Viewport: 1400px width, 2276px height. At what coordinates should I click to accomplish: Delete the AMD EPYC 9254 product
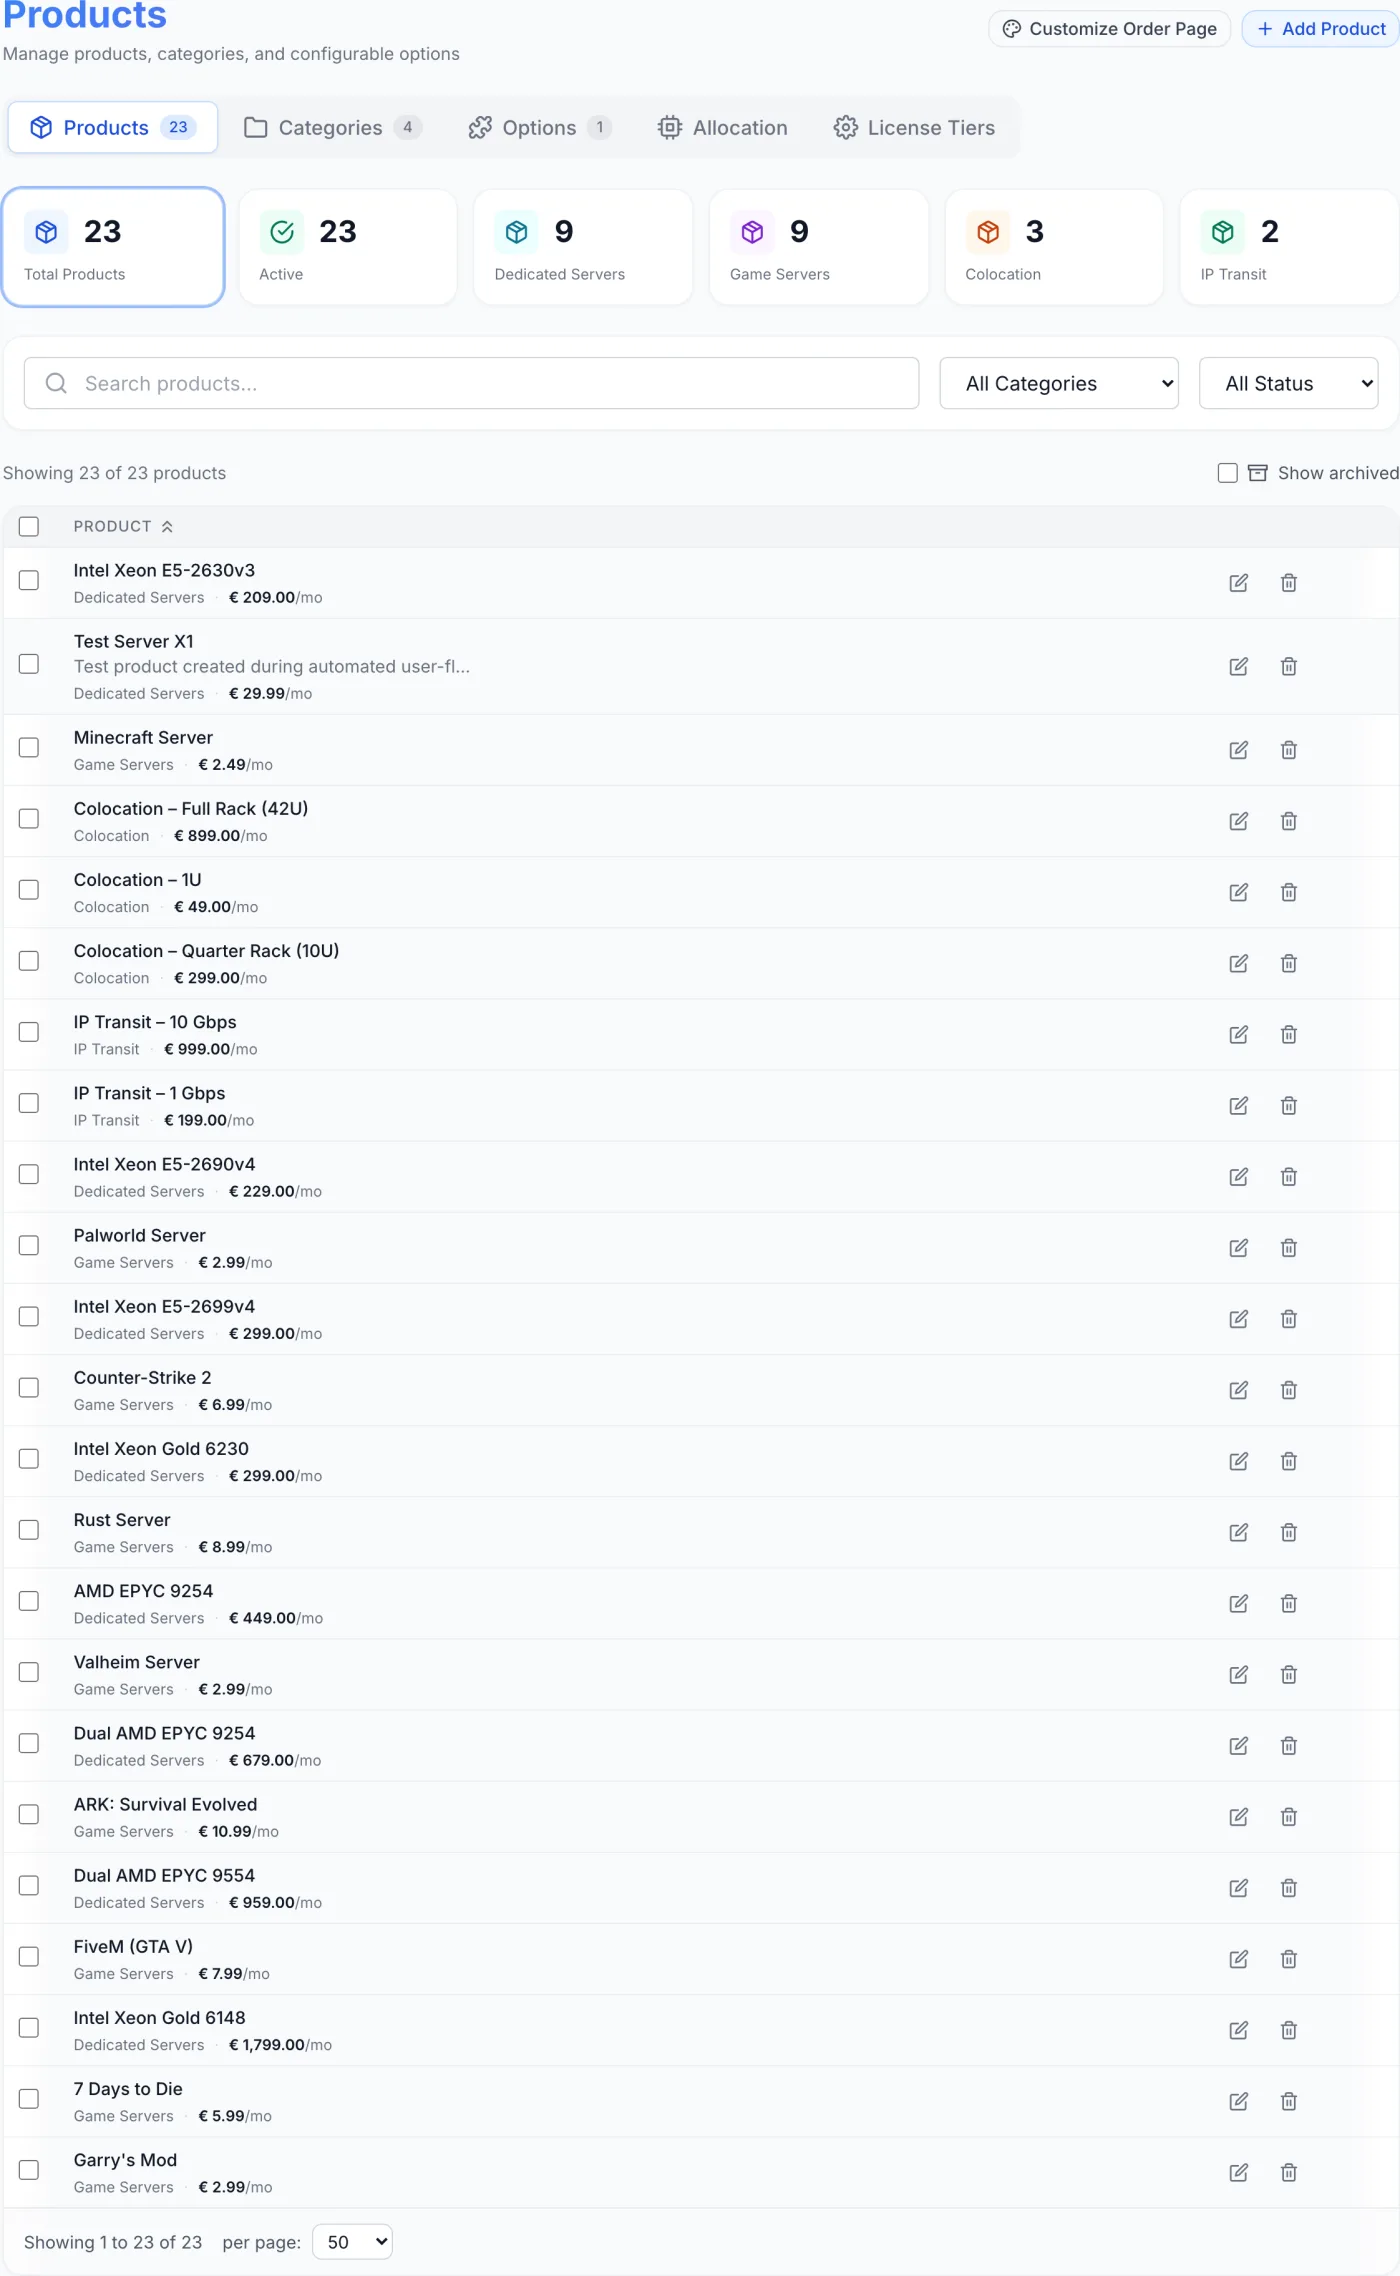(1288, 1603)
